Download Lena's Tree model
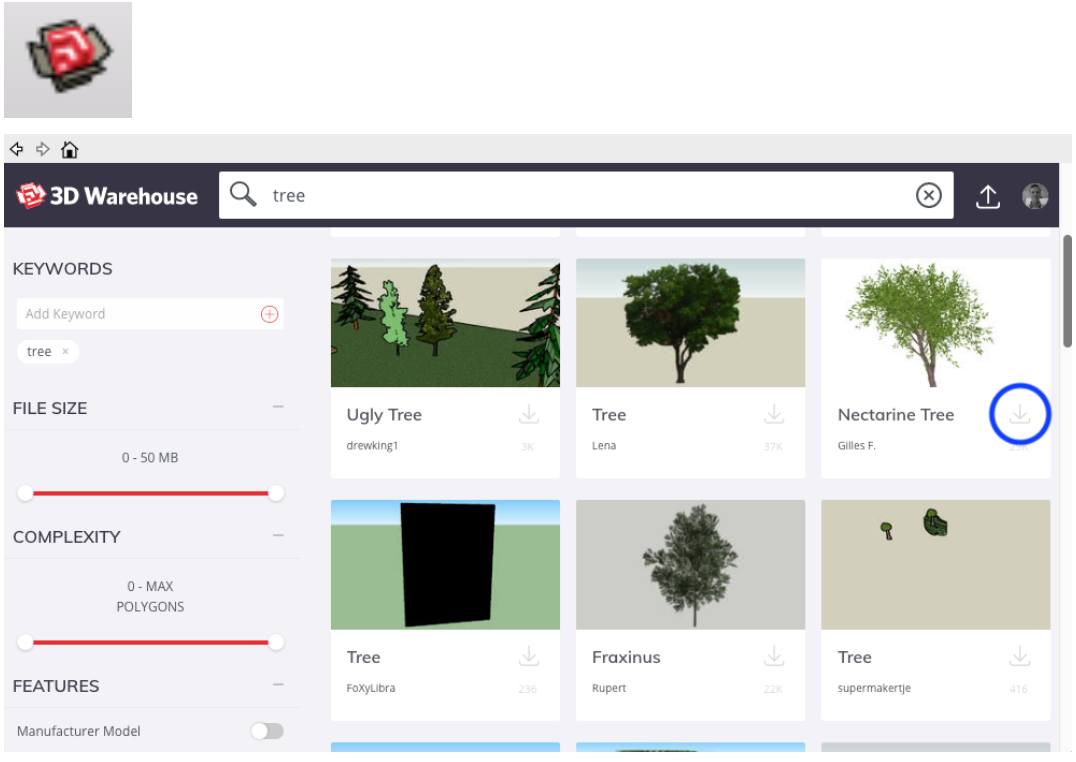Screen dimensions: 1076x762 click(x=774, y=415)
